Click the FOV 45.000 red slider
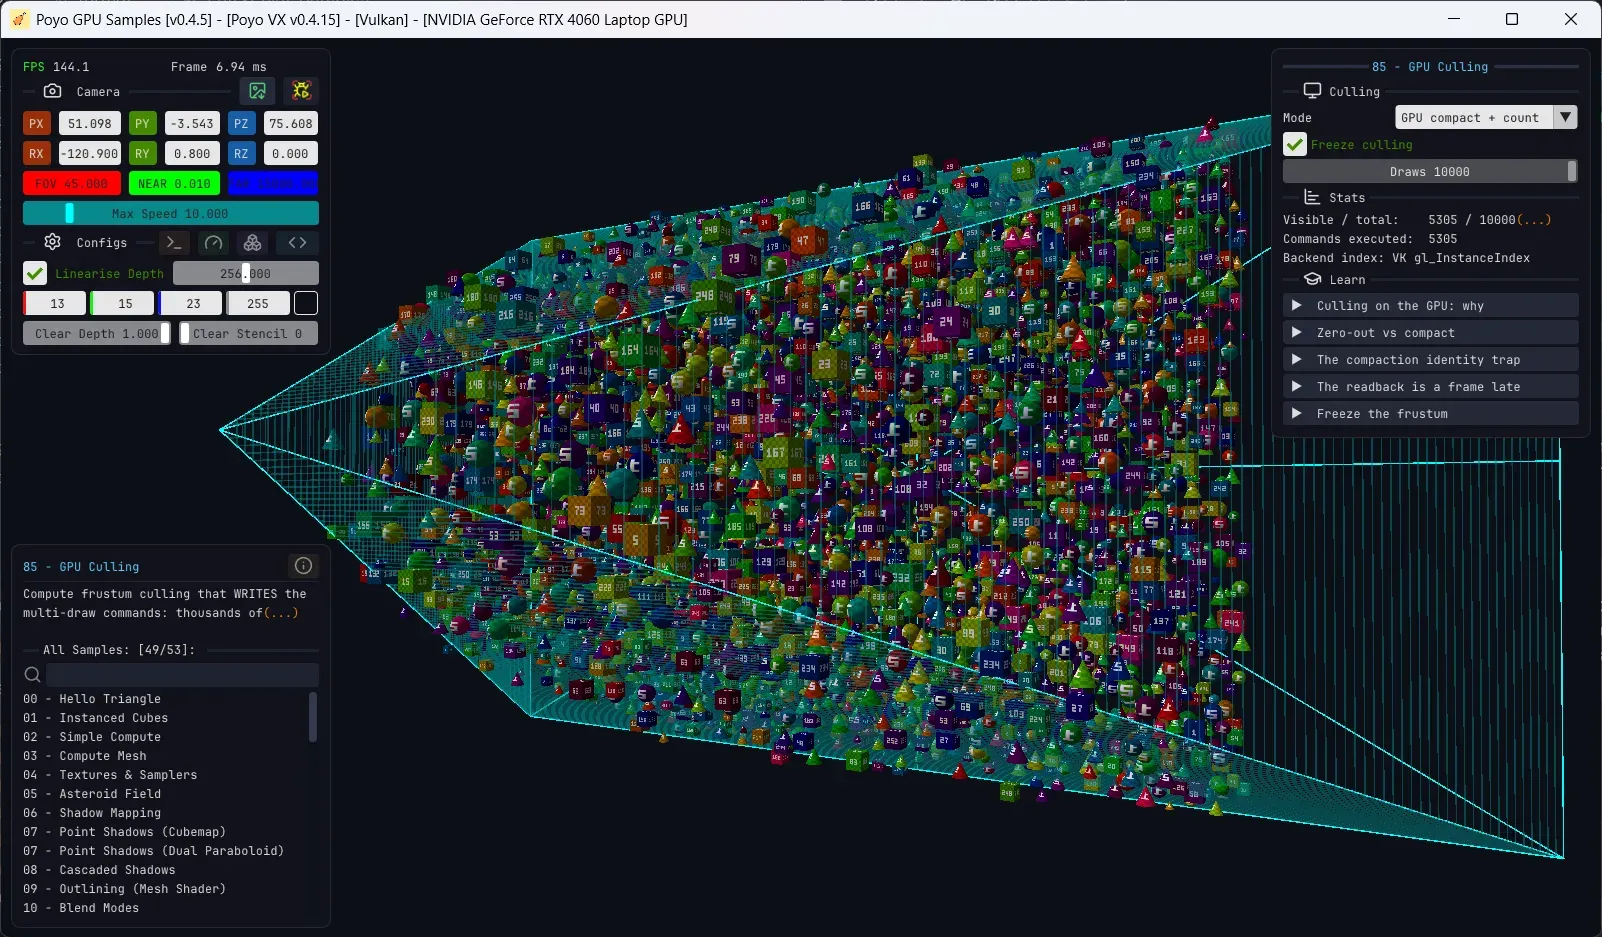 tap(72, 183)
